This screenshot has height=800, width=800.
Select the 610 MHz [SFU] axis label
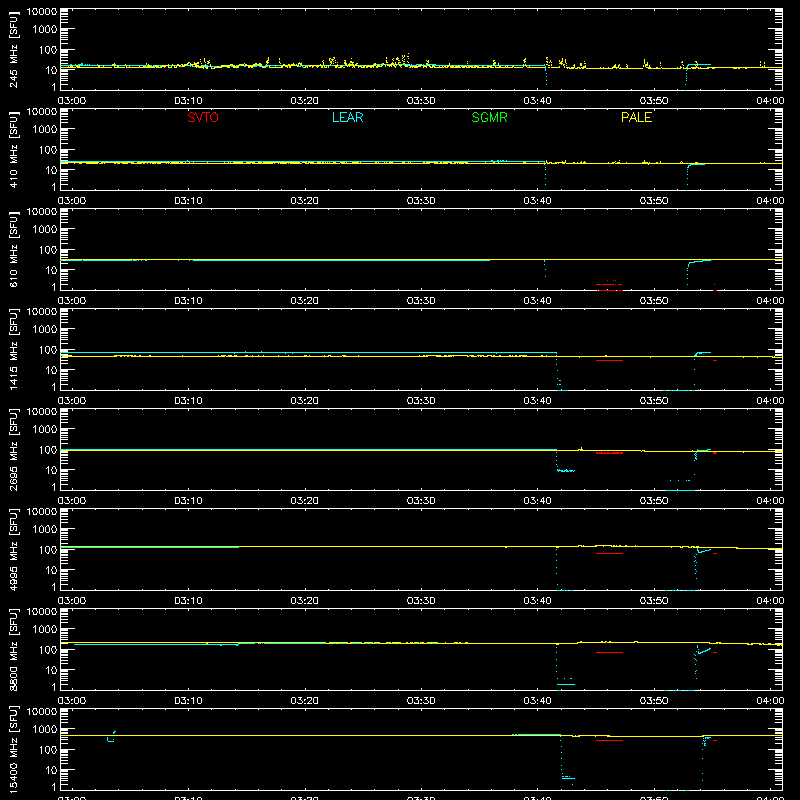click(x=14, y=251)
